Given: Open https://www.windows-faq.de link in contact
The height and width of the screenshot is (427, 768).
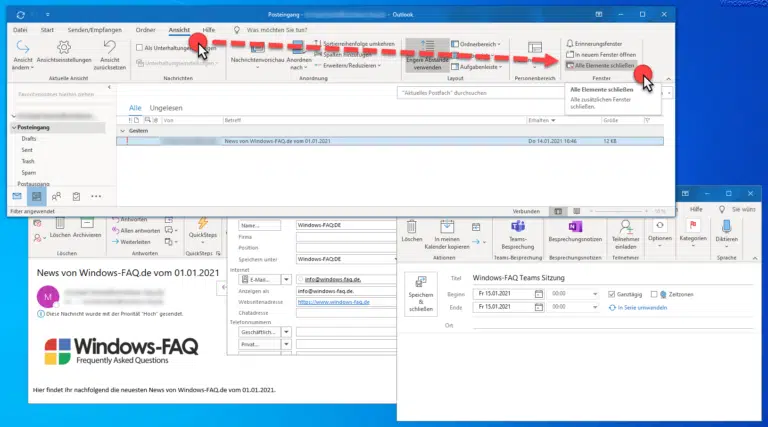Looking at the screenshot, I should [x=334, y=302].
